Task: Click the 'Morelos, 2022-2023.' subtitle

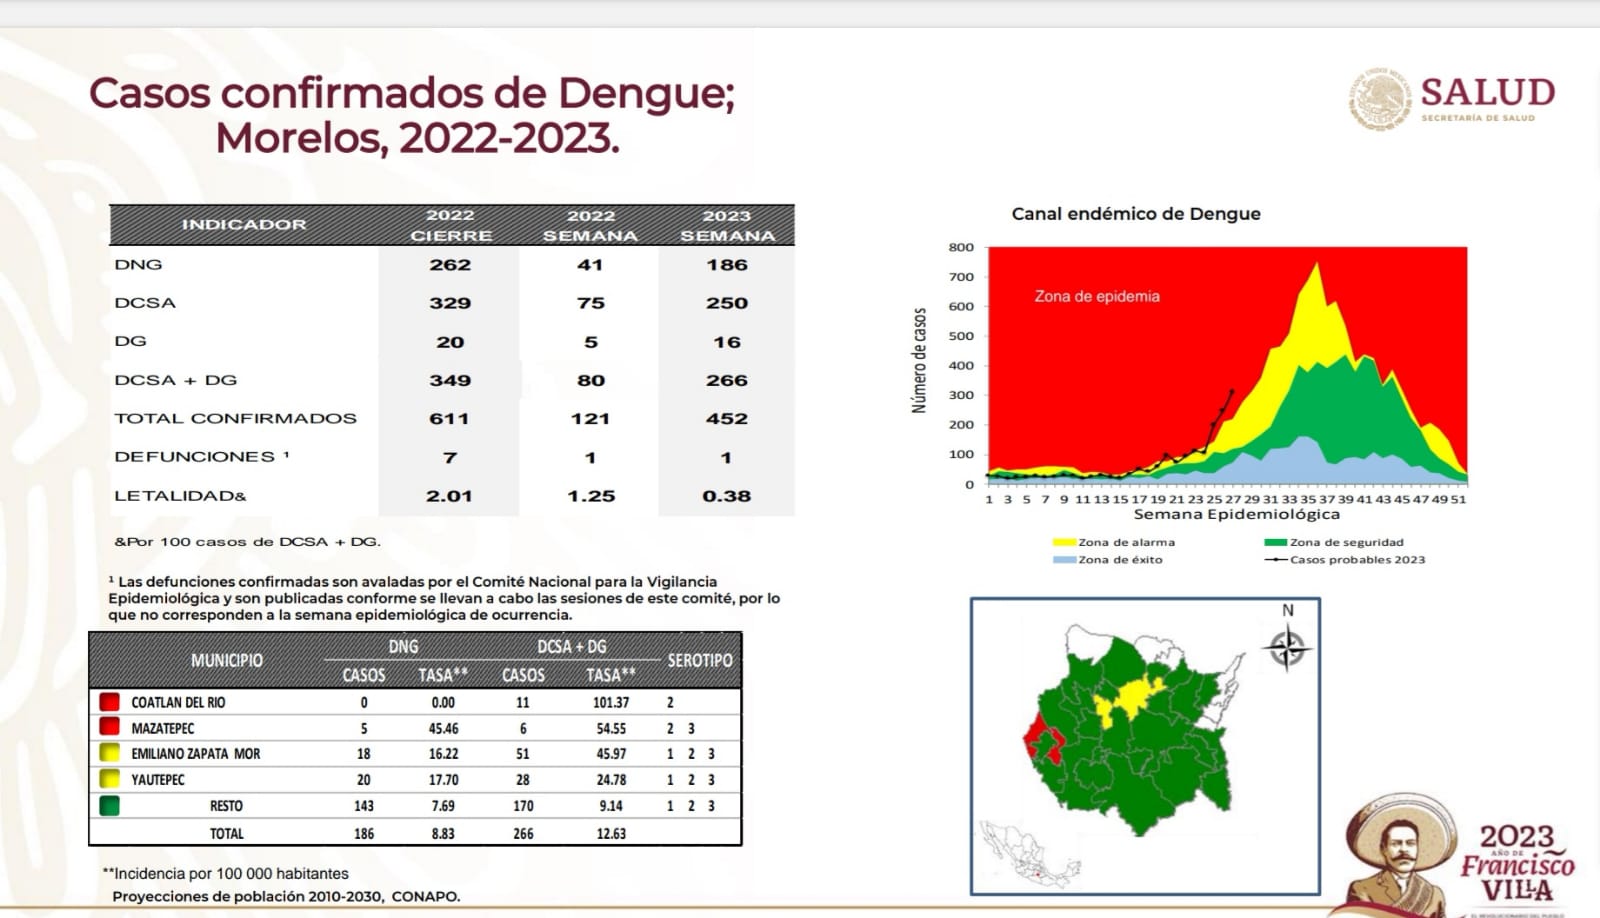Action: (418, 138)
